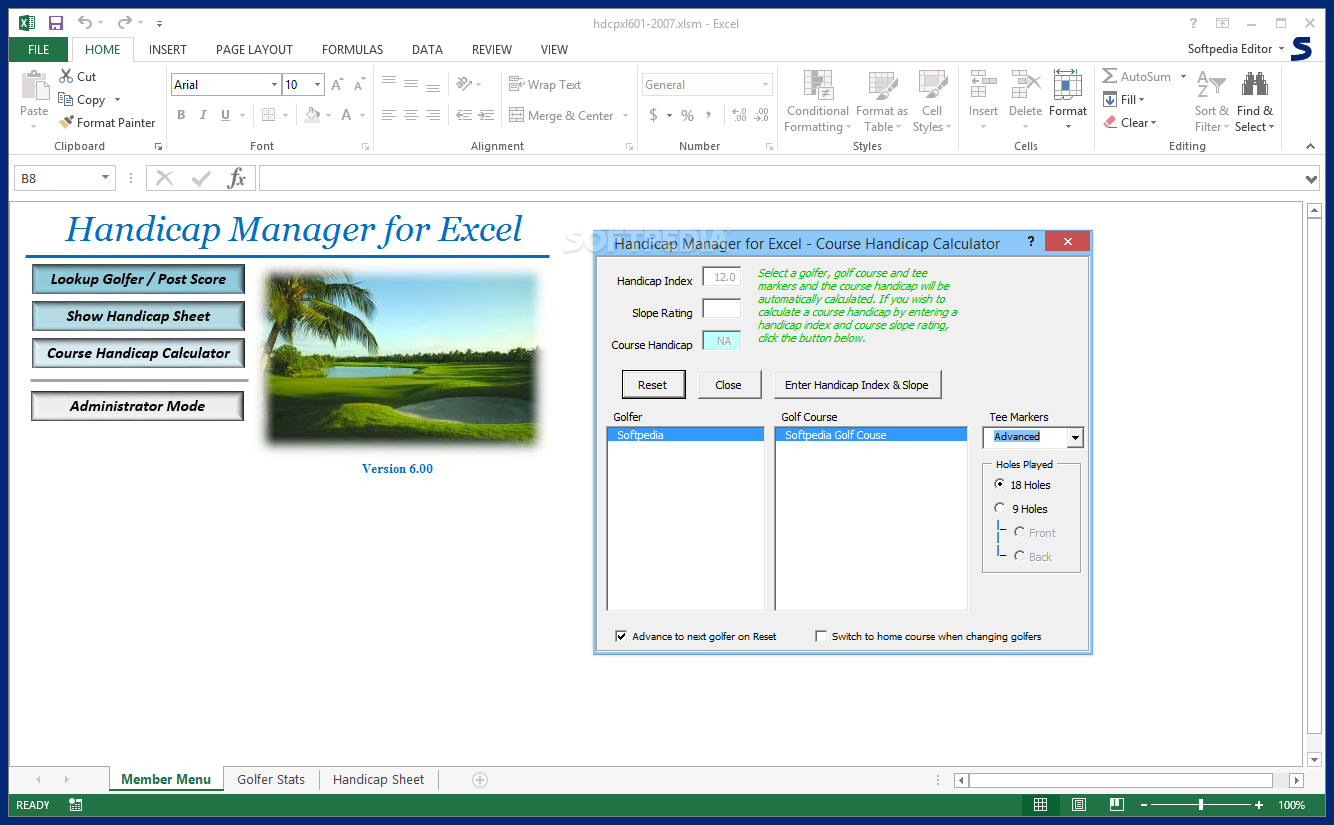Open the Handicap Sheet sheet tab
Screen dimensions: 1334x825
tap(378, 780)
